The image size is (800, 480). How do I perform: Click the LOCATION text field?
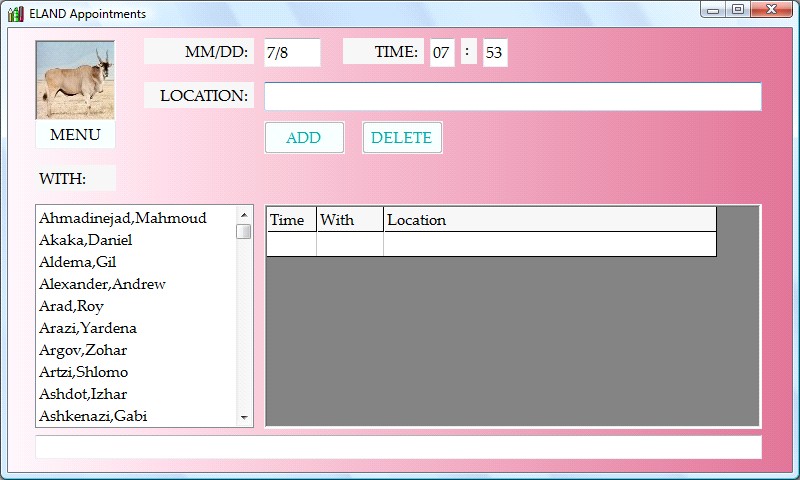pos(512,97)
